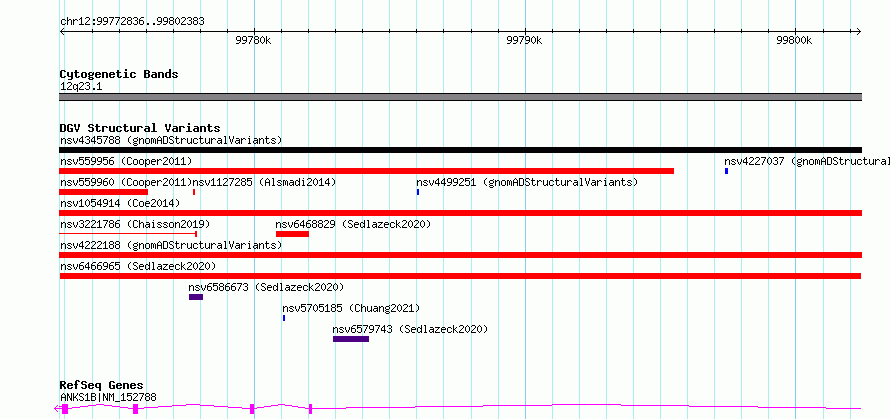Image resolution: width=890 pixels, height=419 pixels.
Task: Click the nsv6586673 purple variant bar
Action: coord(196,297)
